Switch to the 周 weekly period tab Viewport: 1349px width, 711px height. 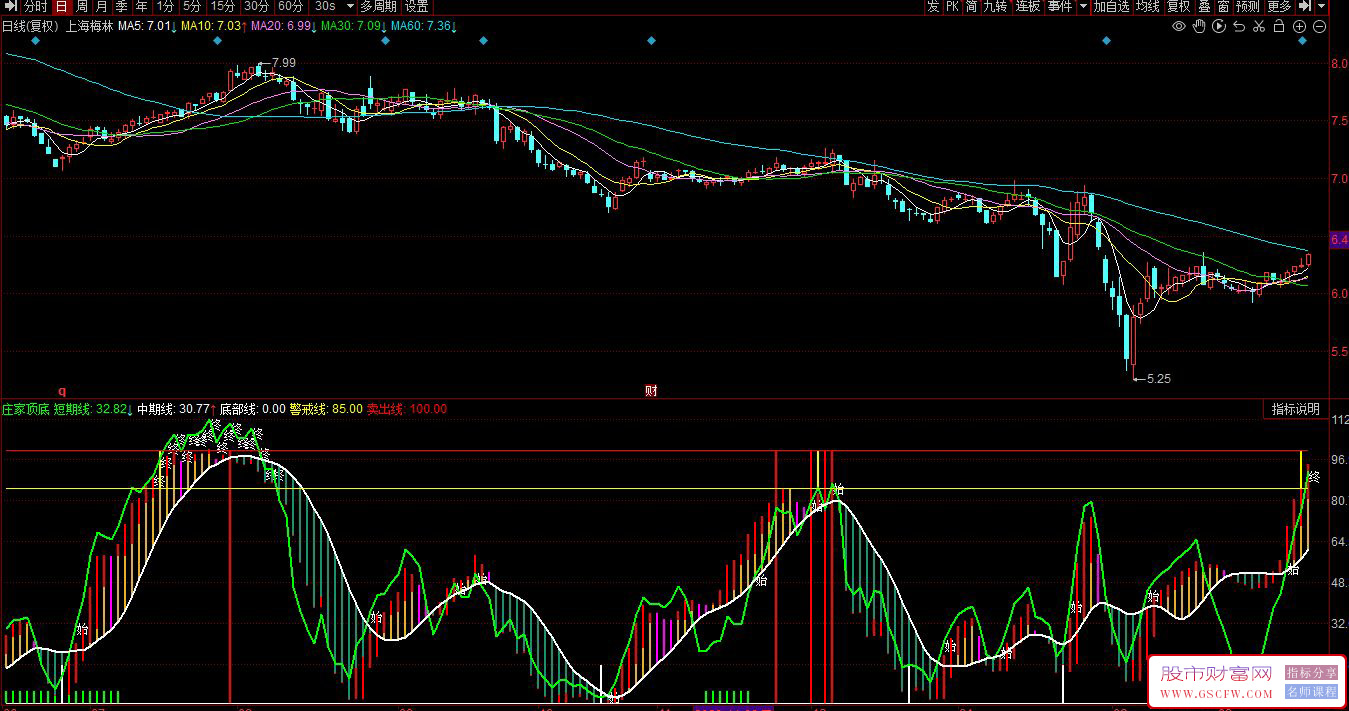click(81, 7)
